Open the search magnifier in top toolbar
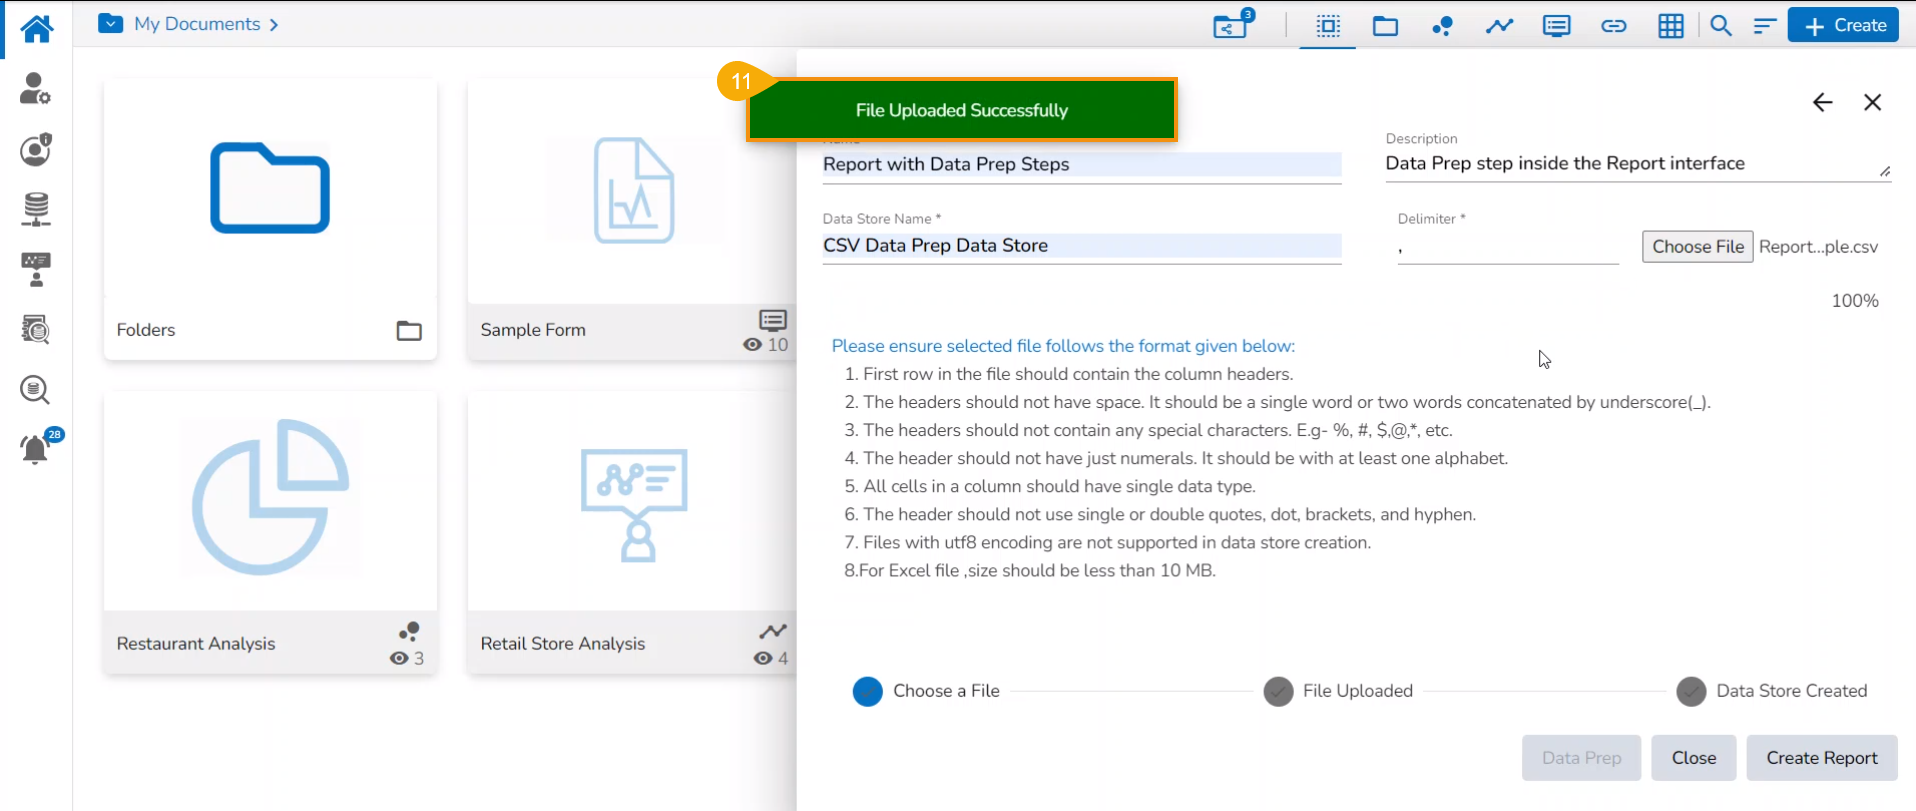Screen dimensions: 1916x811 coord(1721,26)
